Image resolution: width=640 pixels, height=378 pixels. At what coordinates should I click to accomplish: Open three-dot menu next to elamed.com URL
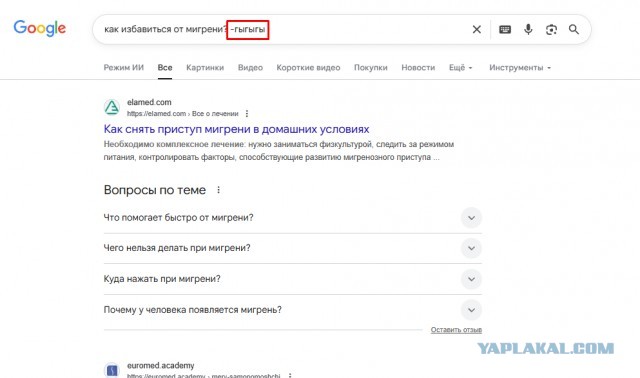[247, 113]
